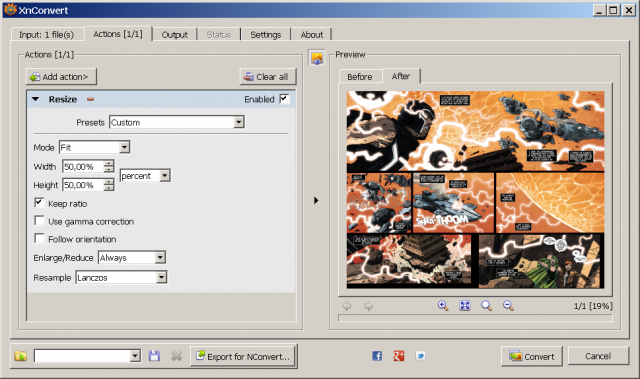
Task: Open the Resample Lanczos dropdown
Action: (121, 277)
